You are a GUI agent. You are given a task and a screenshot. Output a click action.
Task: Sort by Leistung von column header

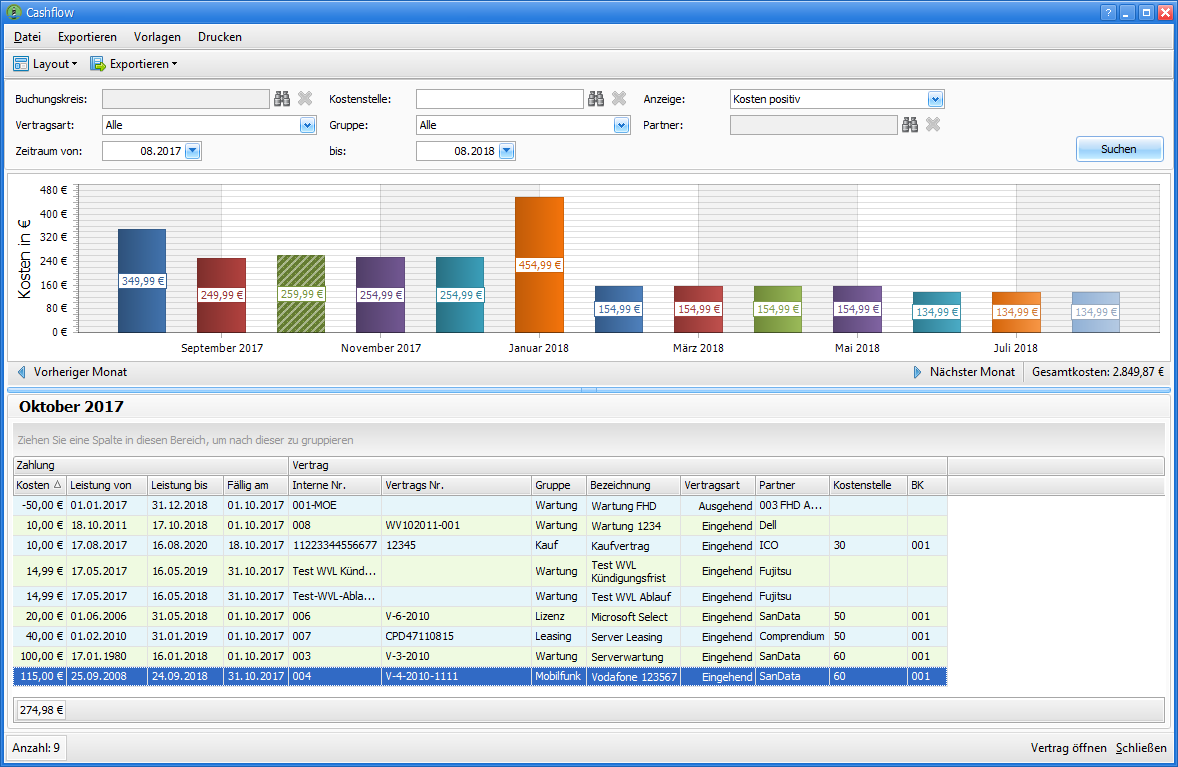(x=107, y=485)
